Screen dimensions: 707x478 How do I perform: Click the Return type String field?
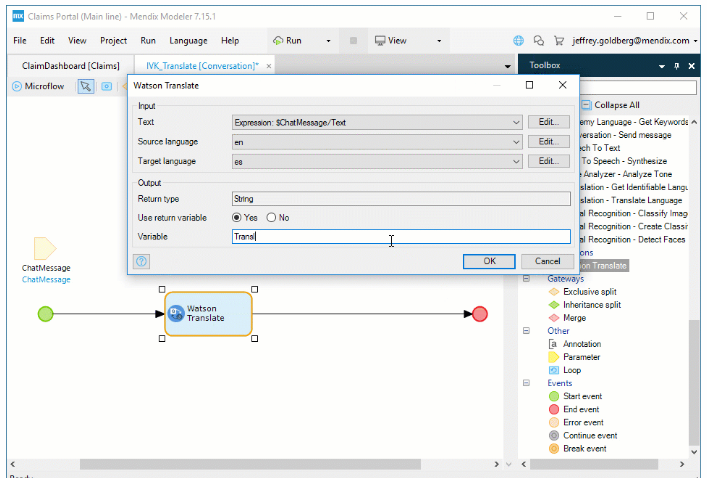pyautogui.click(x=401, y=199)
